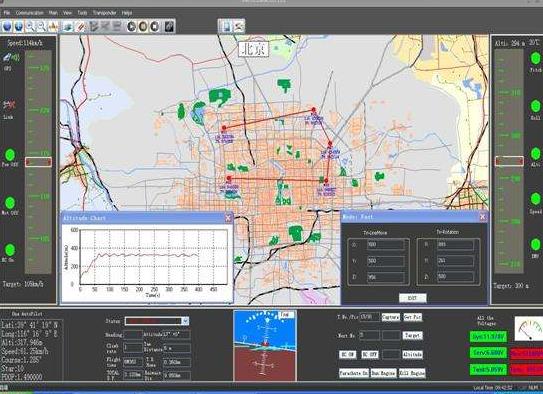Select the map layers toolbar icon
Image resolution: width=543 pixels, height=394 pixels.
(x=68, y=27)
